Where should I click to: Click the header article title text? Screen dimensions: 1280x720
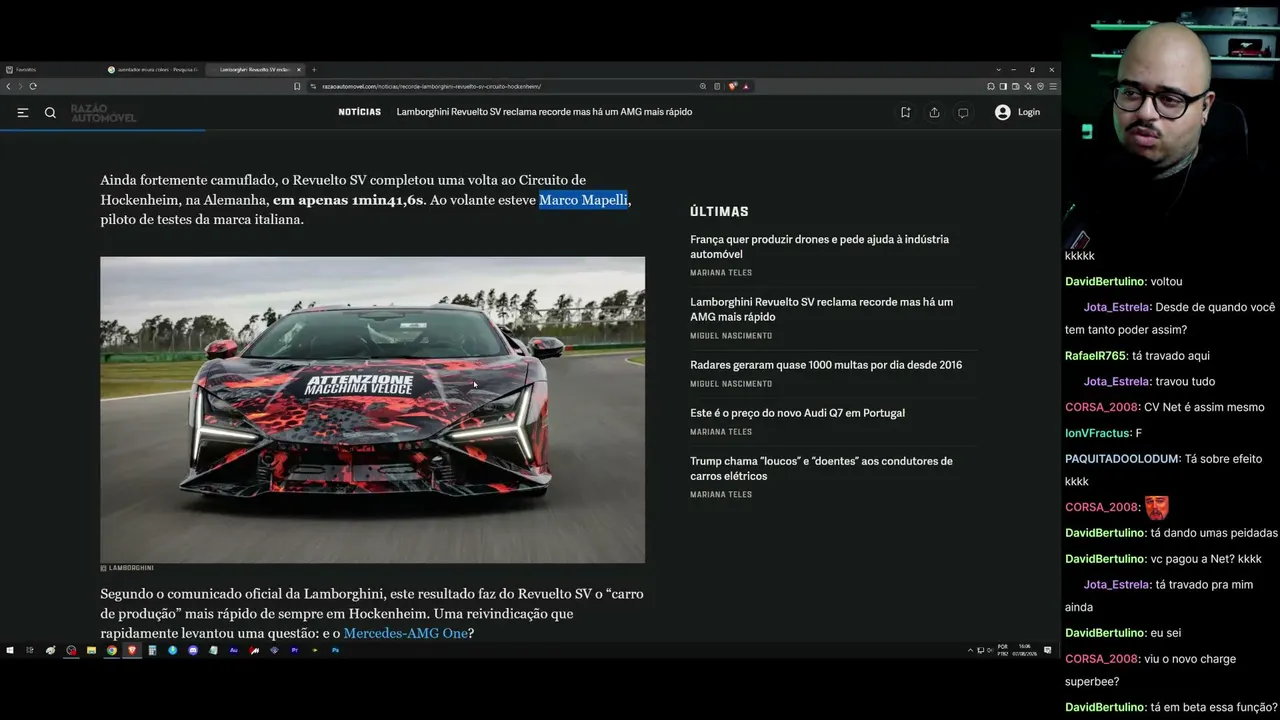click(544, 112)
